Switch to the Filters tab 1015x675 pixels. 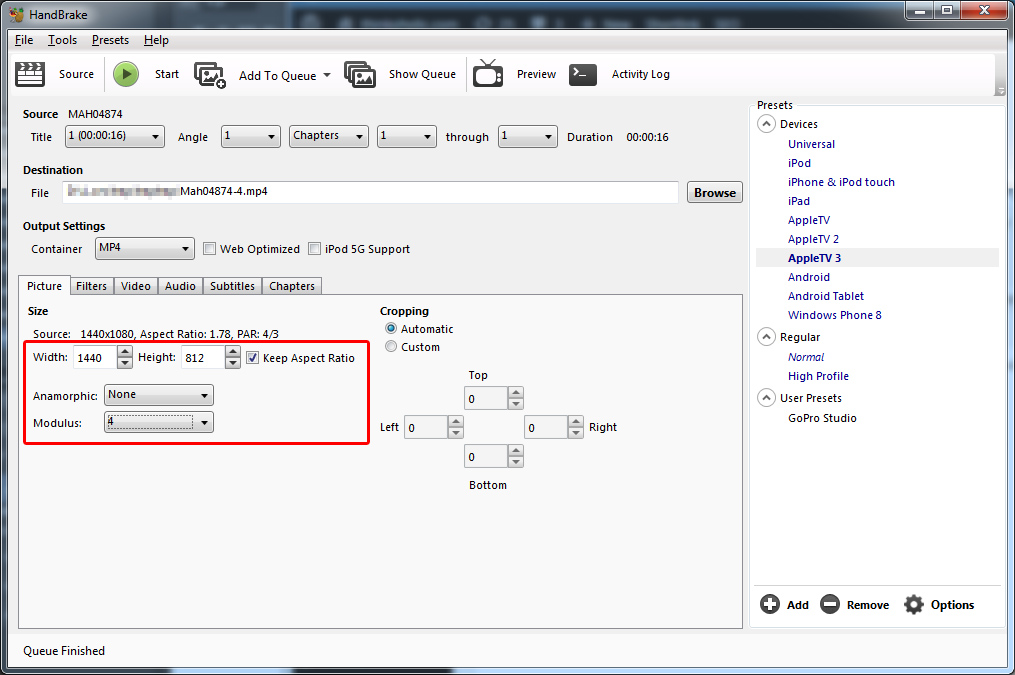[91, 286]
